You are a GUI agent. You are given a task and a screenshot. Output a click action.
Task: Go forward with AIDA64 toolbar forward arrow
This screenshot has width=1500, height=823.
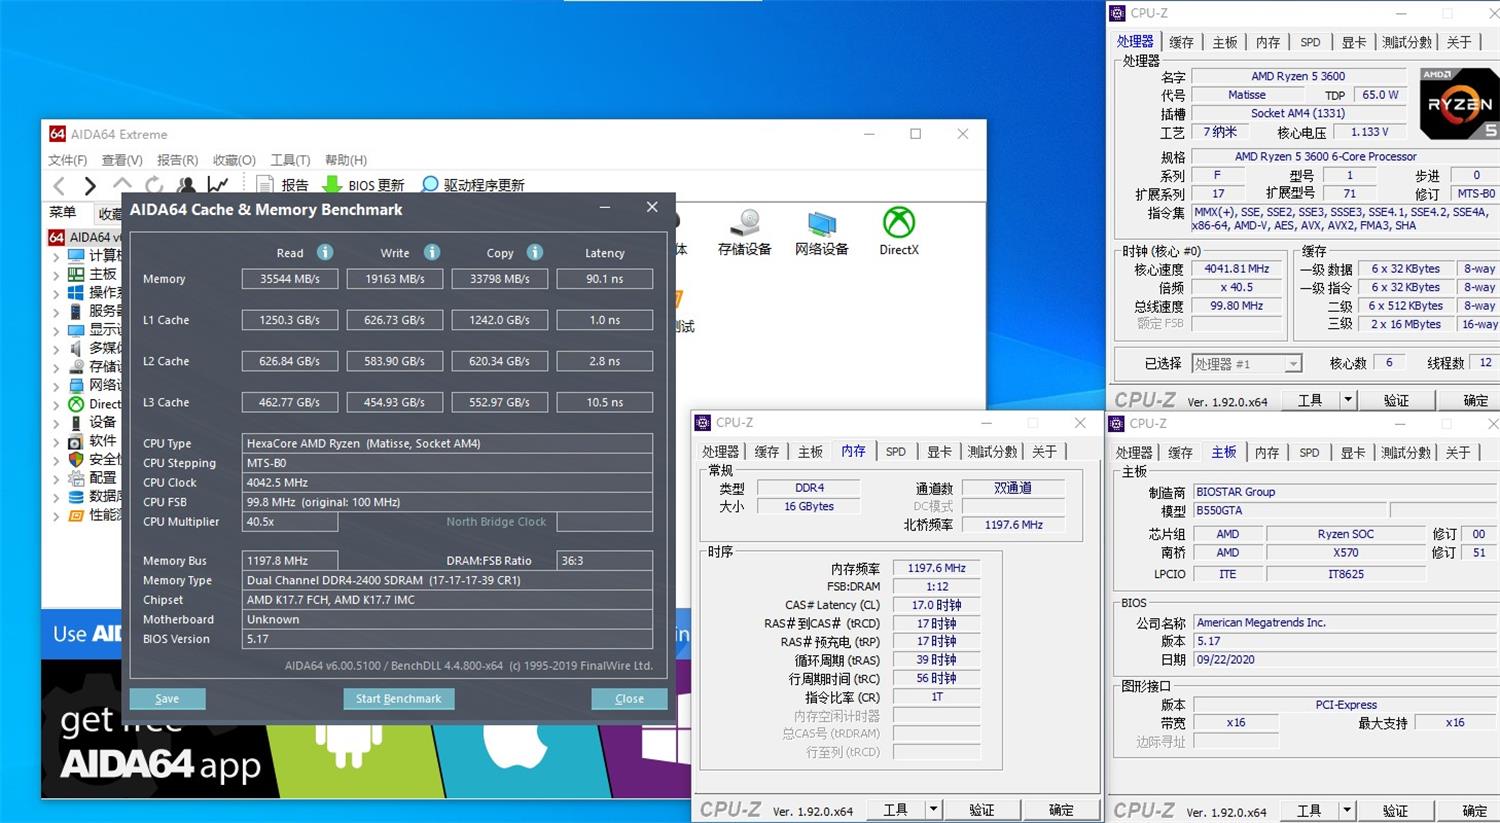click(x=90, y=185)
